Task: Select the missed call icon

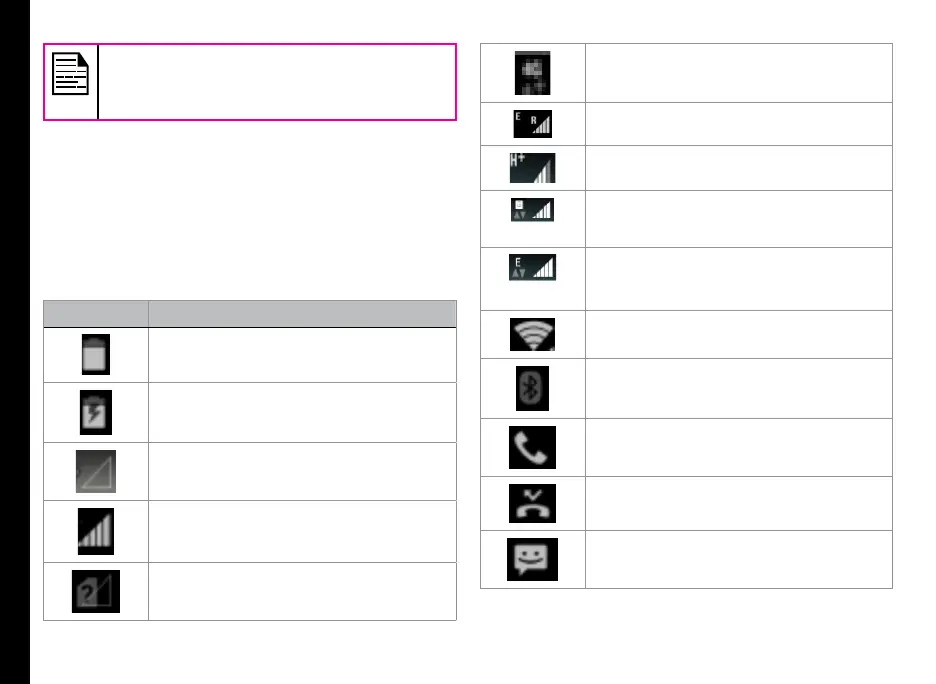Action: (x=532, y=504)
